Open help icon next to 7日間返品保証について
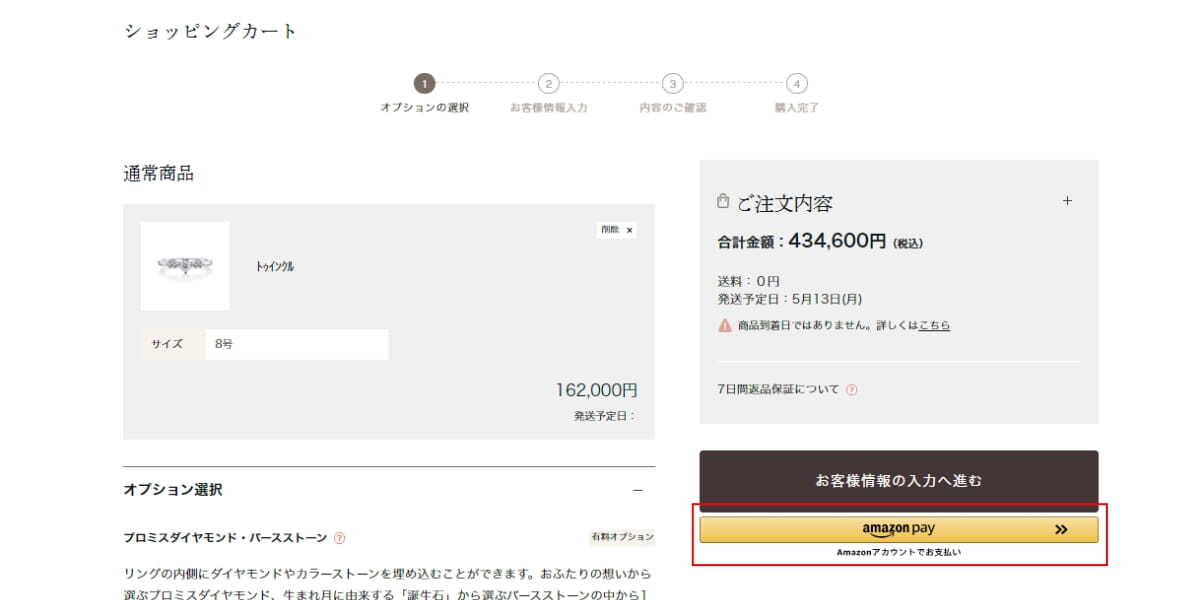The width and height of the screenshot is (1200, 600). (x=852, y=390)
